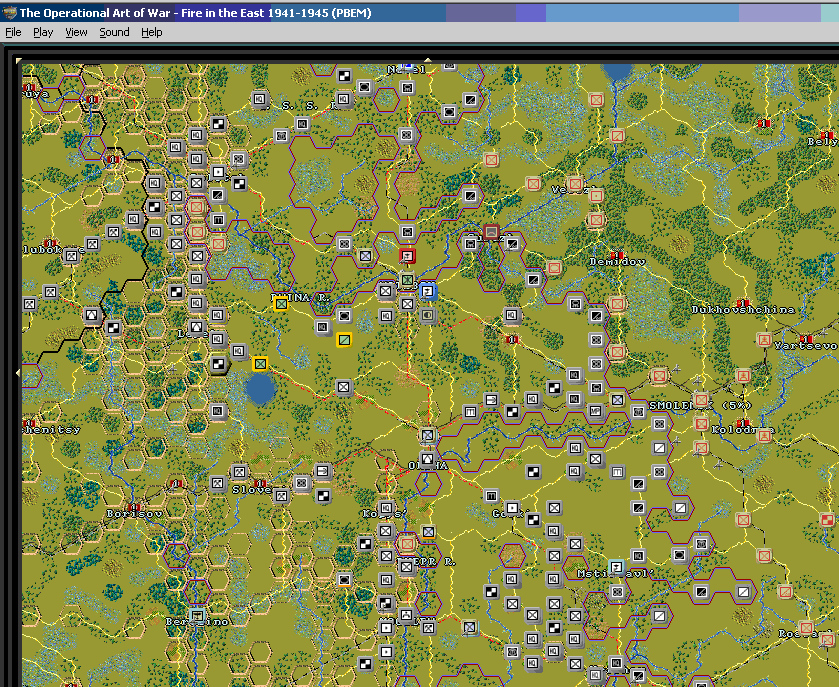
Task: Select the dark brown unit counter
Action: point(491,232)
